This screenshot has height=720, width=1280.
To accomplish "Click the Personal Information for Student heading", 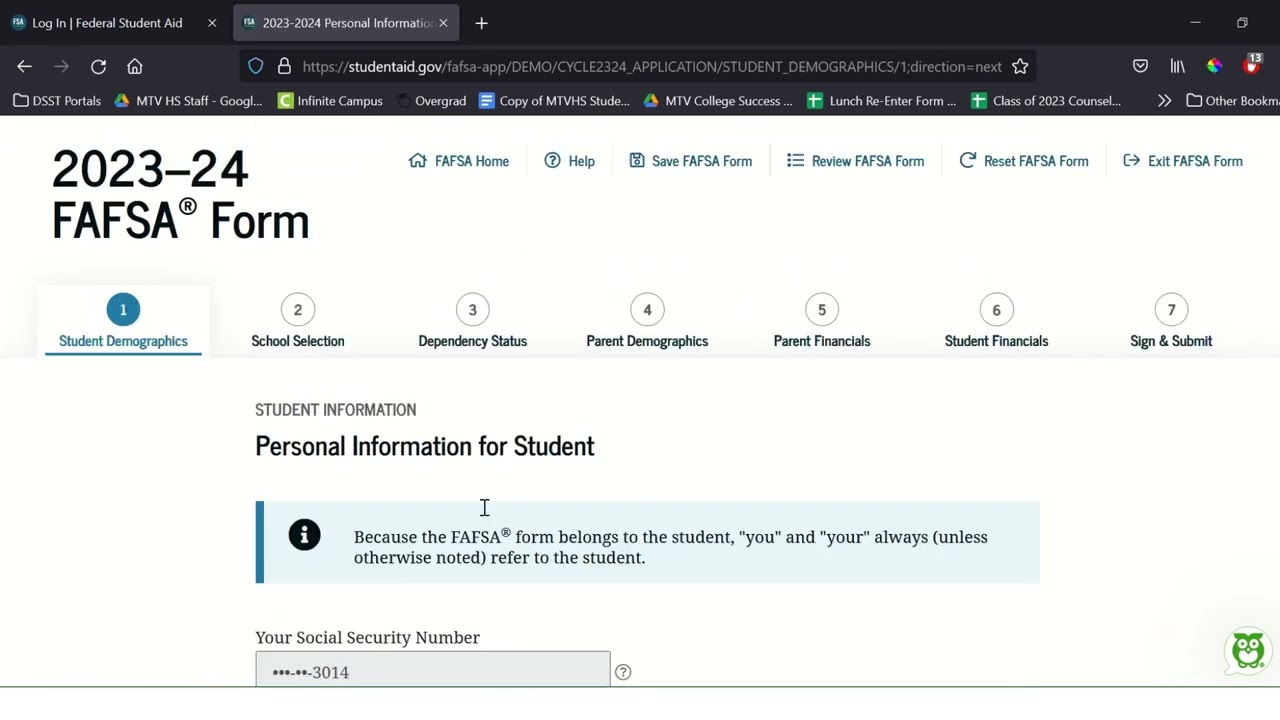I will point(424,446).
